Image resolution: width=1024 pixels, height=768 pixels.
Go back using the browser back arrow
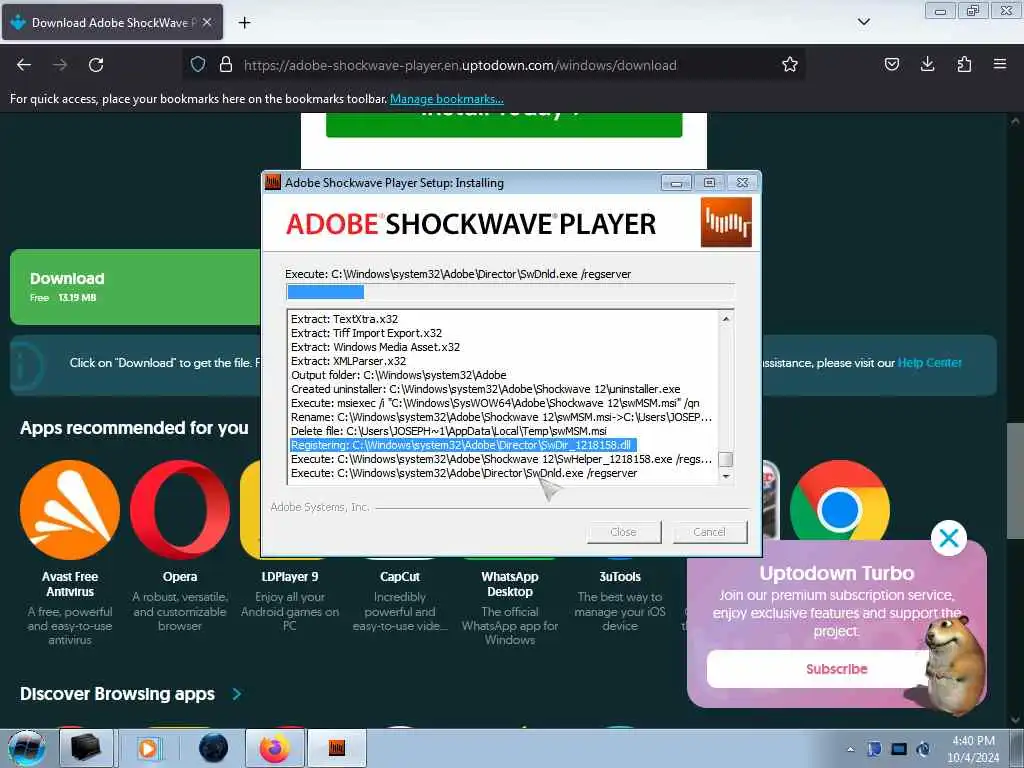tap(24, 65)
